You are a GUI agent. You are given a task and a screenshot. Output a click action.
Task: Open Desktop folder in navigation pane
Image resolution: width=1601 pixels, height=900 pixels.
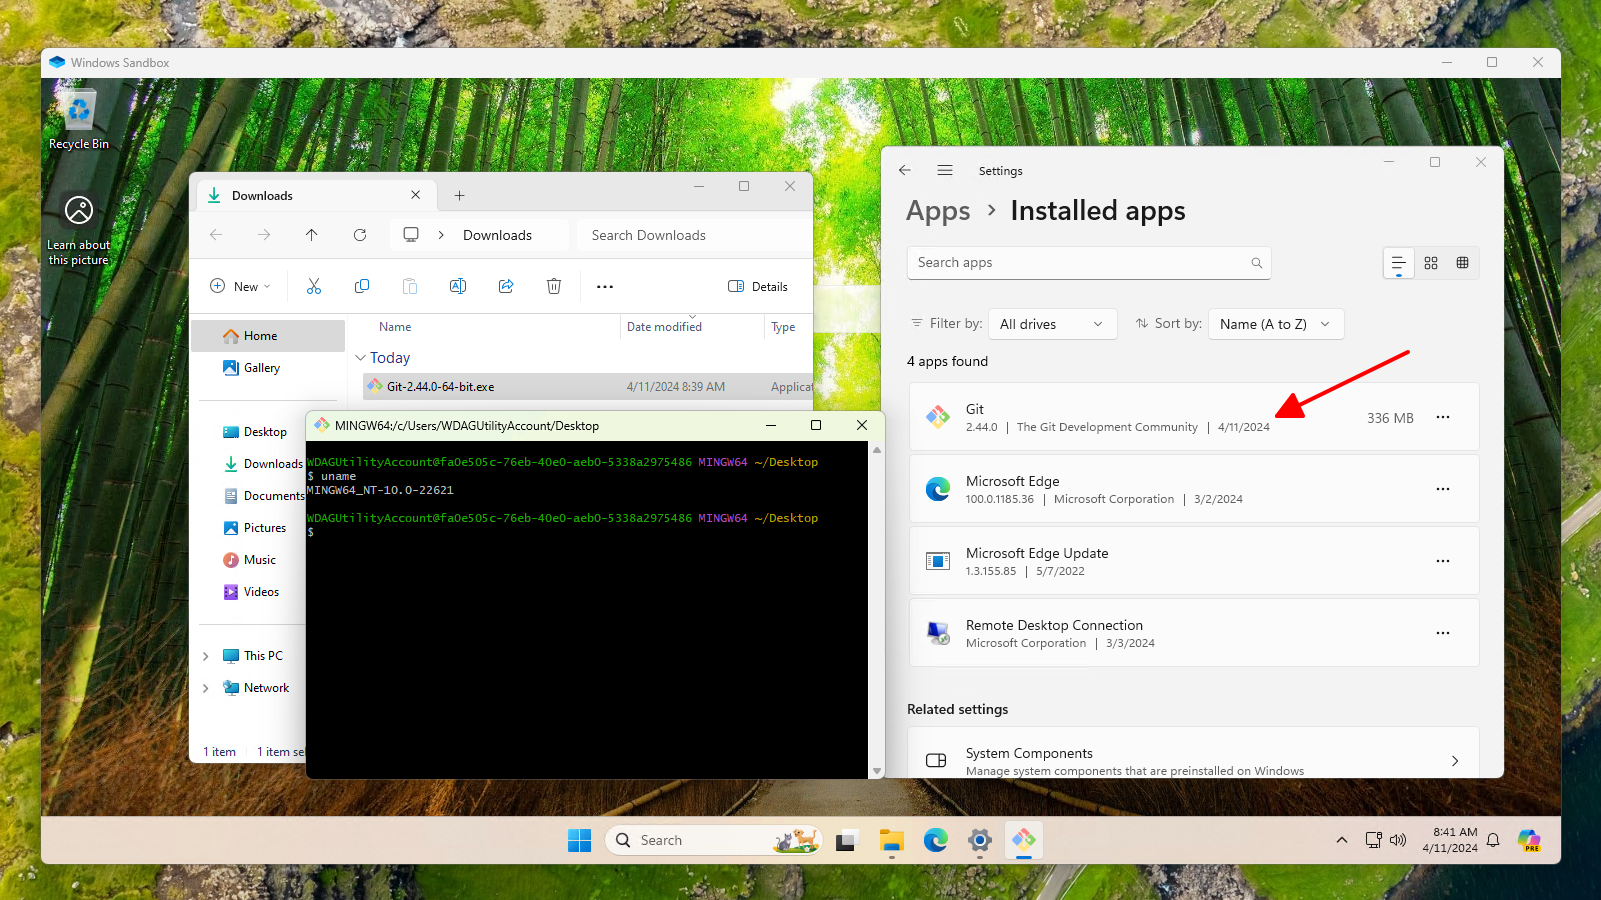click(x=254, y=432)
